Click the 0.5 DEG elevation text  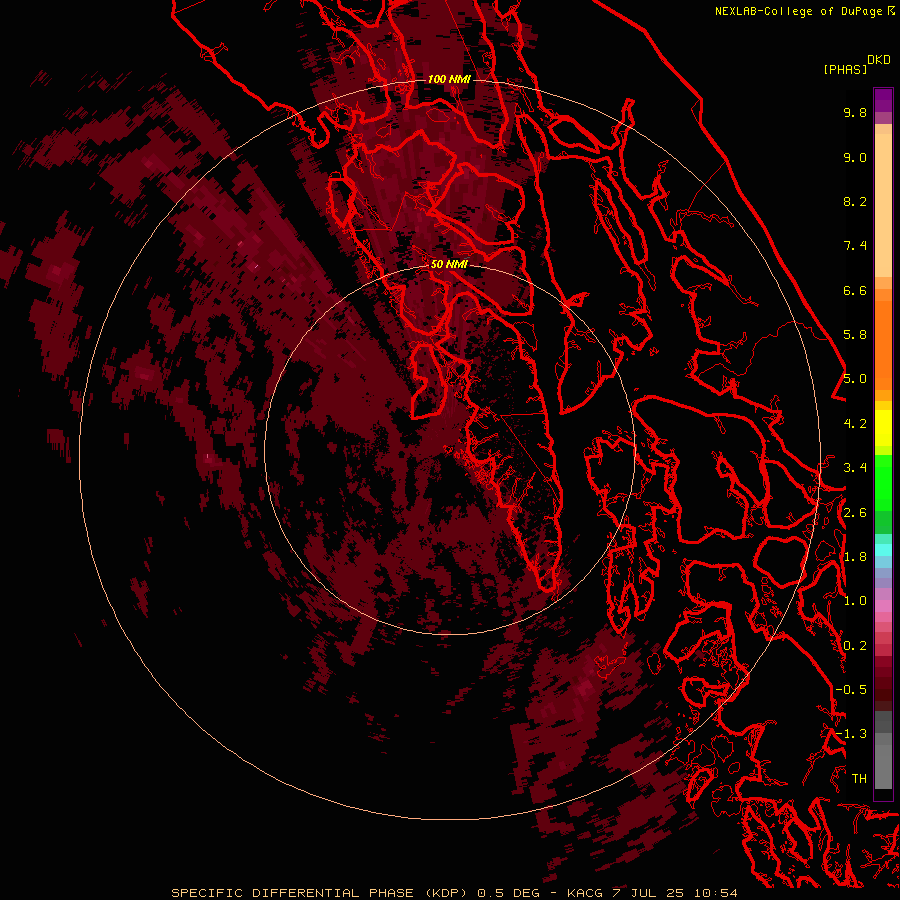pyautogui.click(x=509, y=893)
